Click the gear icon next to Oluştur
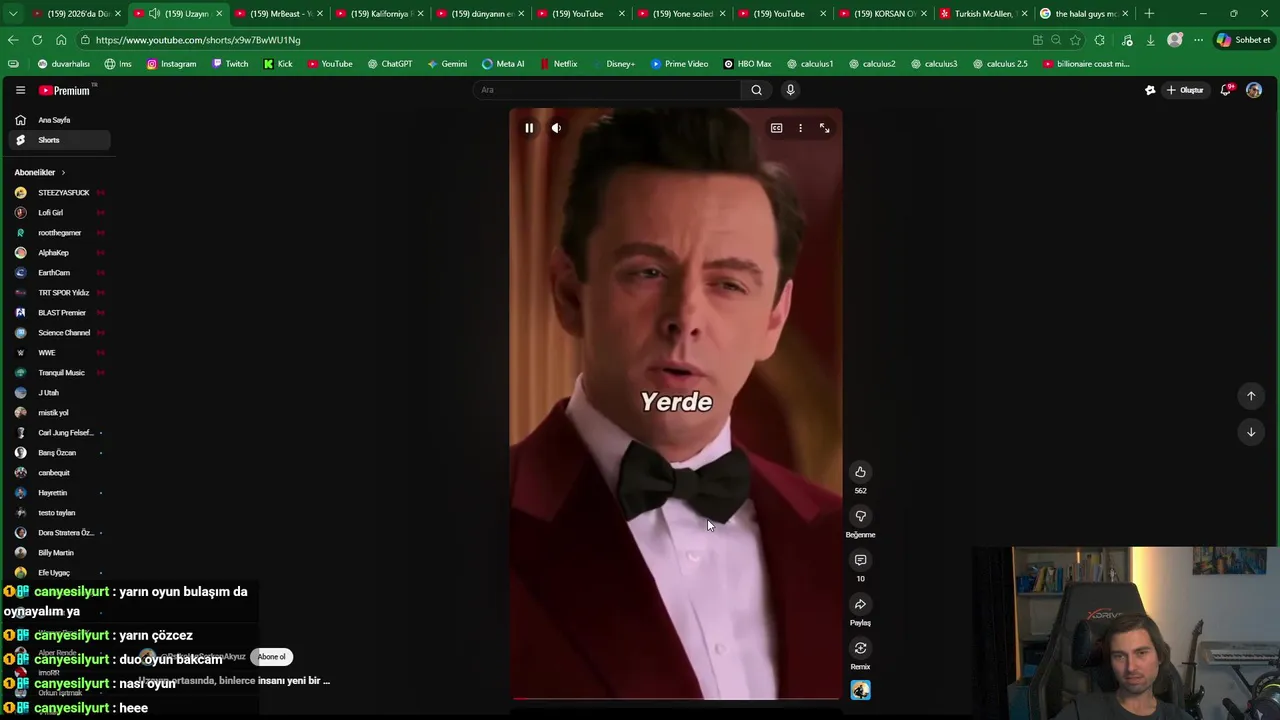1280x720 pixels. pos(1150,90)
